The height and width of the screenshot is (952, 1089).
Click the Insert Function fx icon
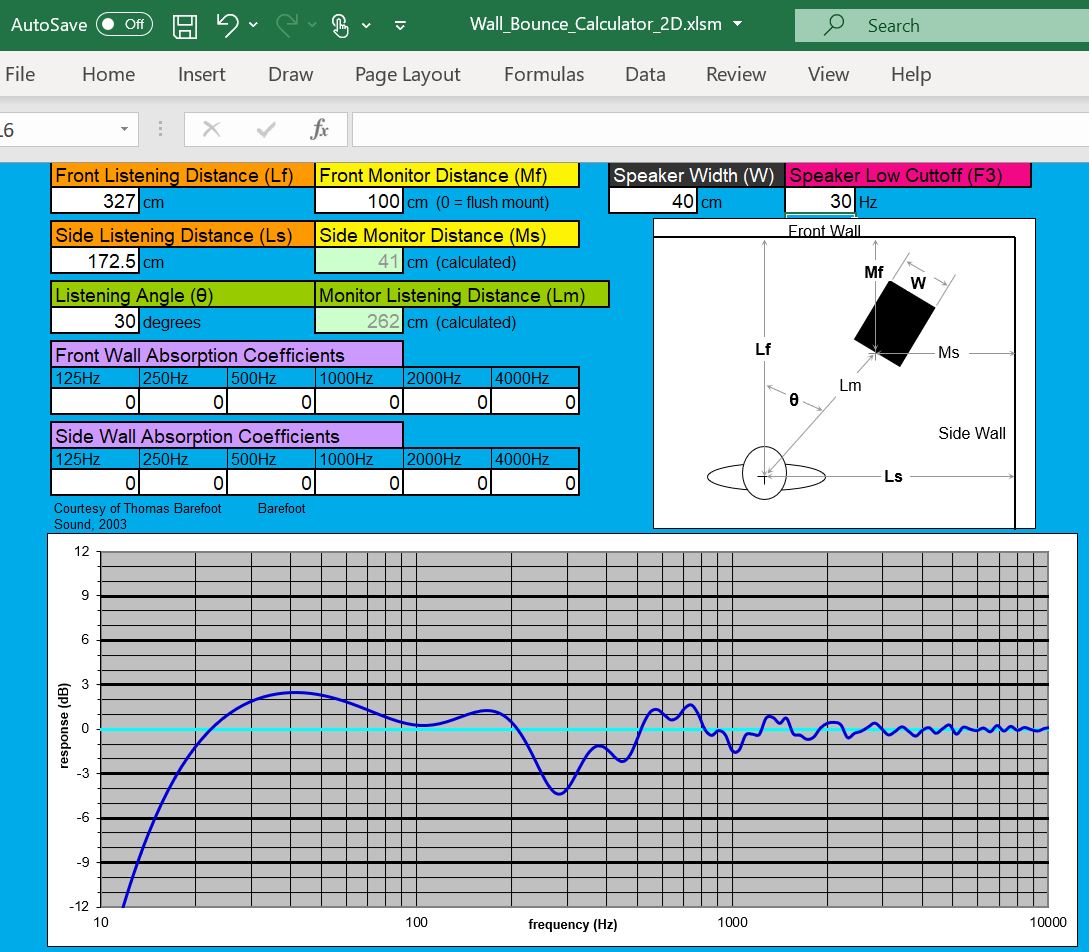[320, 129]
